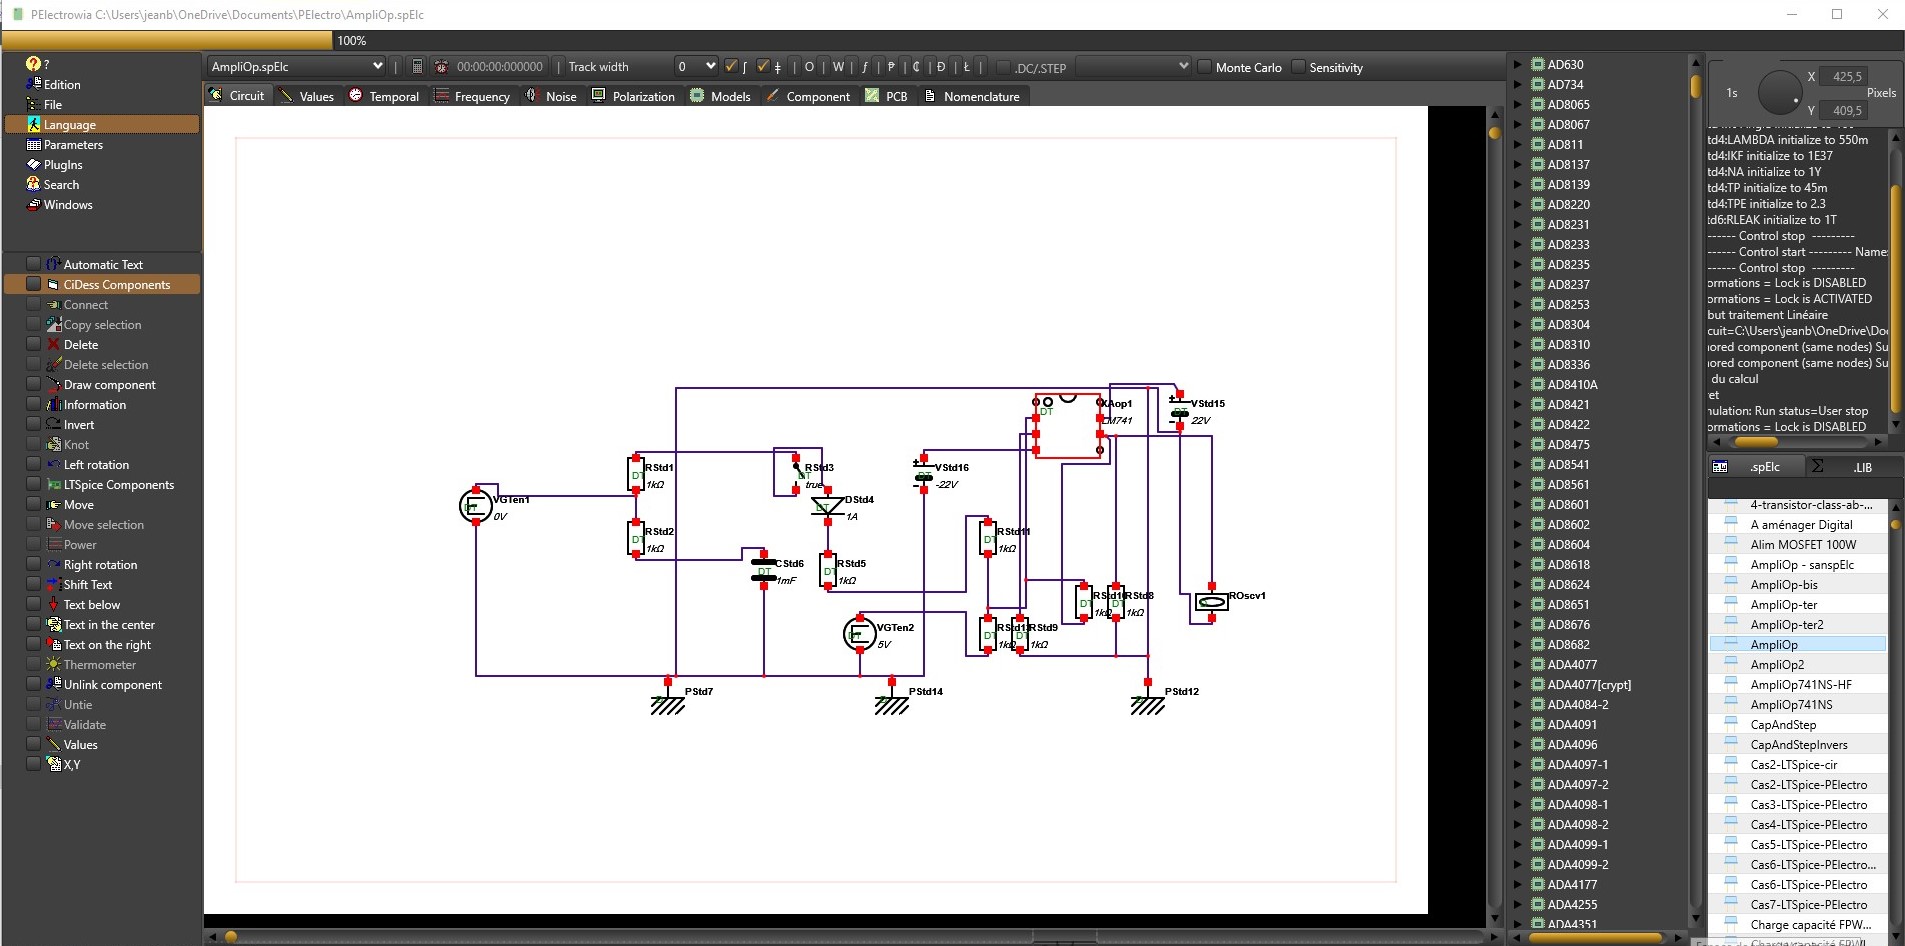Screen dimensions: 1905x946
Task: Click the question mark help icon
Action: pyautogui.click(x=34, y=64)
